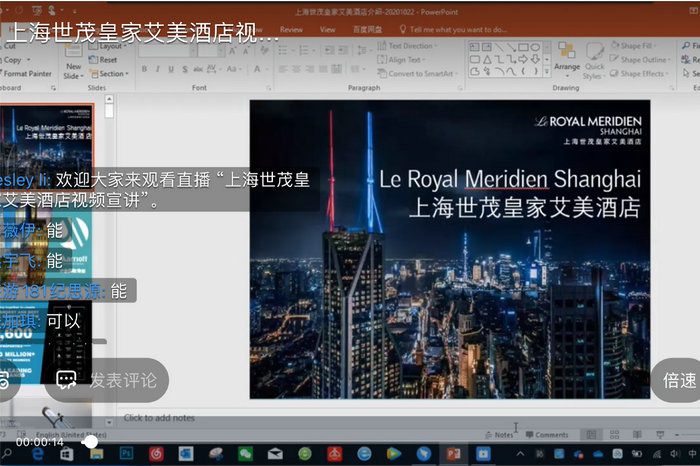Select the Oval shape in gallery
The image size is (700, 466).
[535, 47]
